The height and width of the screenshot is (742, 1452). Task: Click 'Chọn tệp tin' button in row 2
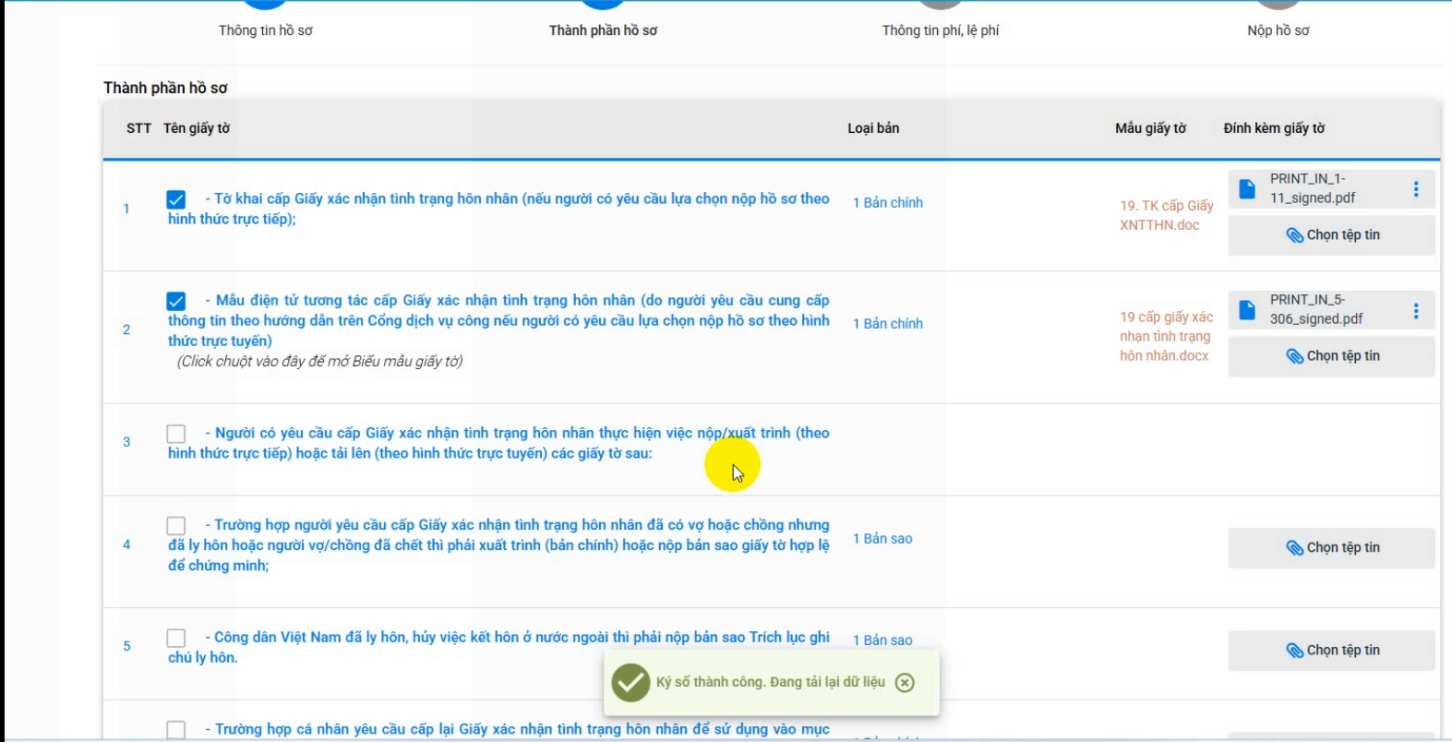point(1331,356)
